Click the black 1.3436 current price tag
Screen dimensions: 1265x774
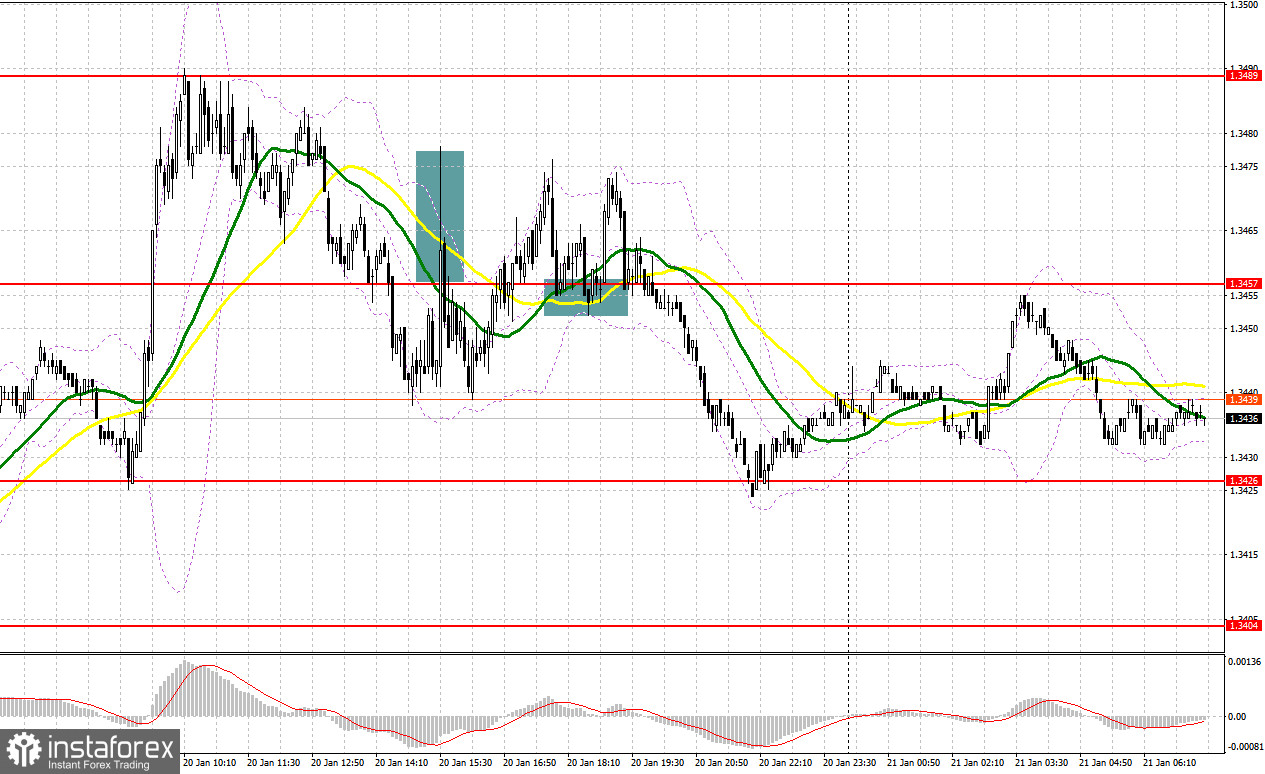click(x=1241, y=418)
